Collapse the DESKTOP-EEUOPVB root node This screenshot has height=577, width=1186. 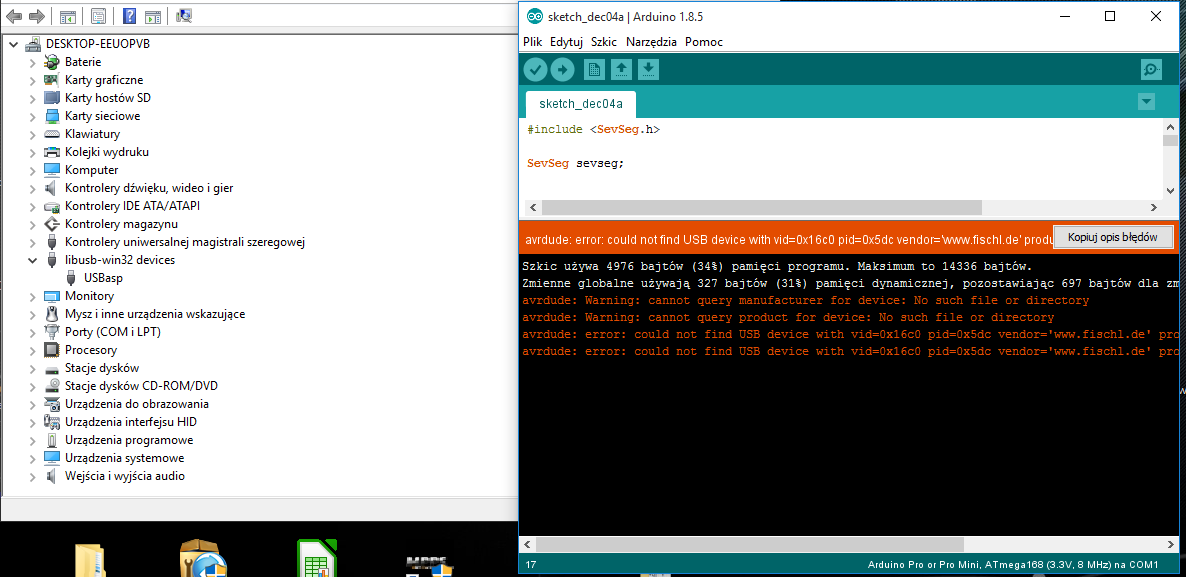13,44
